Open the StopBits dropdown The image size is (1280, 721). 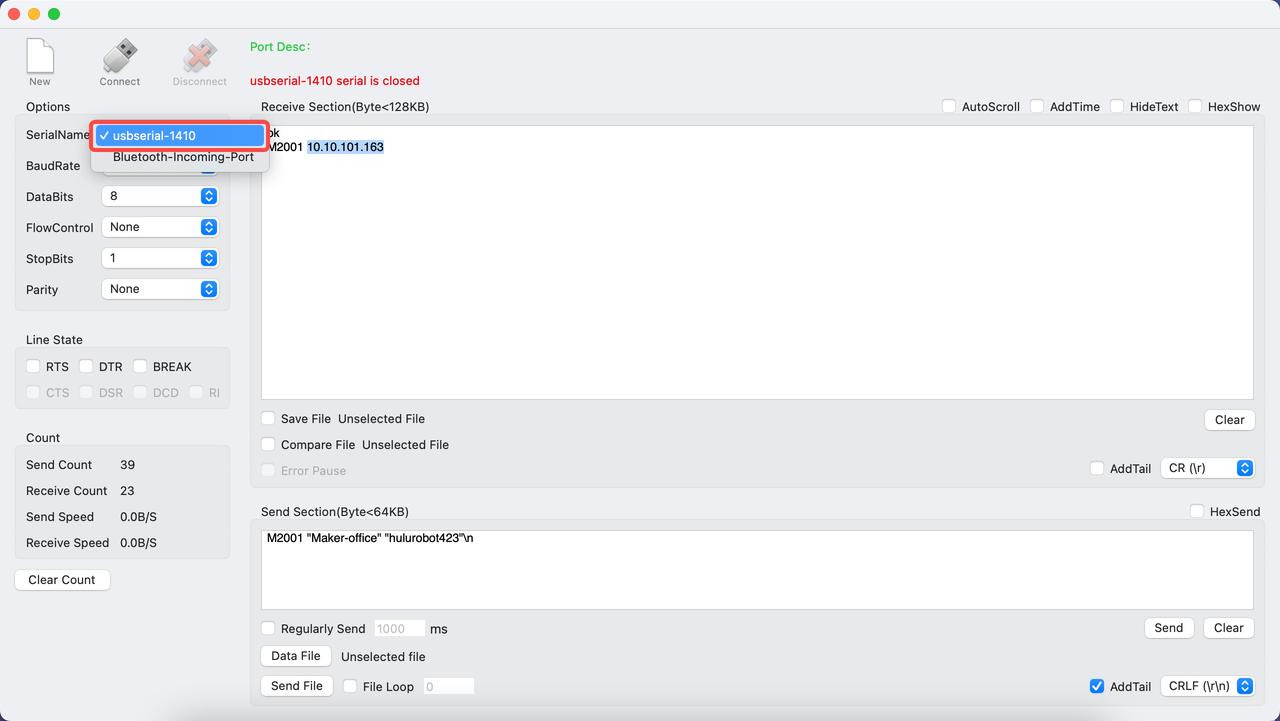[x=160, y=258]
